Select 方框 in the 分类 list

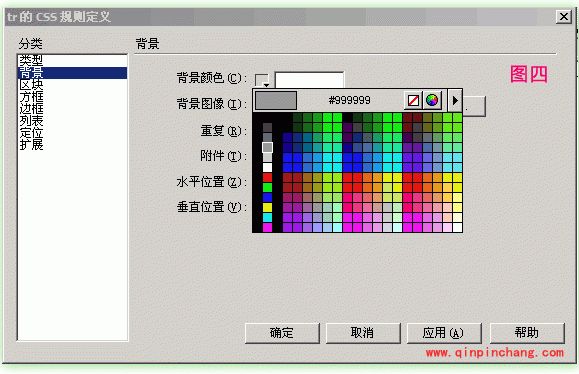(x=72, y=97)
